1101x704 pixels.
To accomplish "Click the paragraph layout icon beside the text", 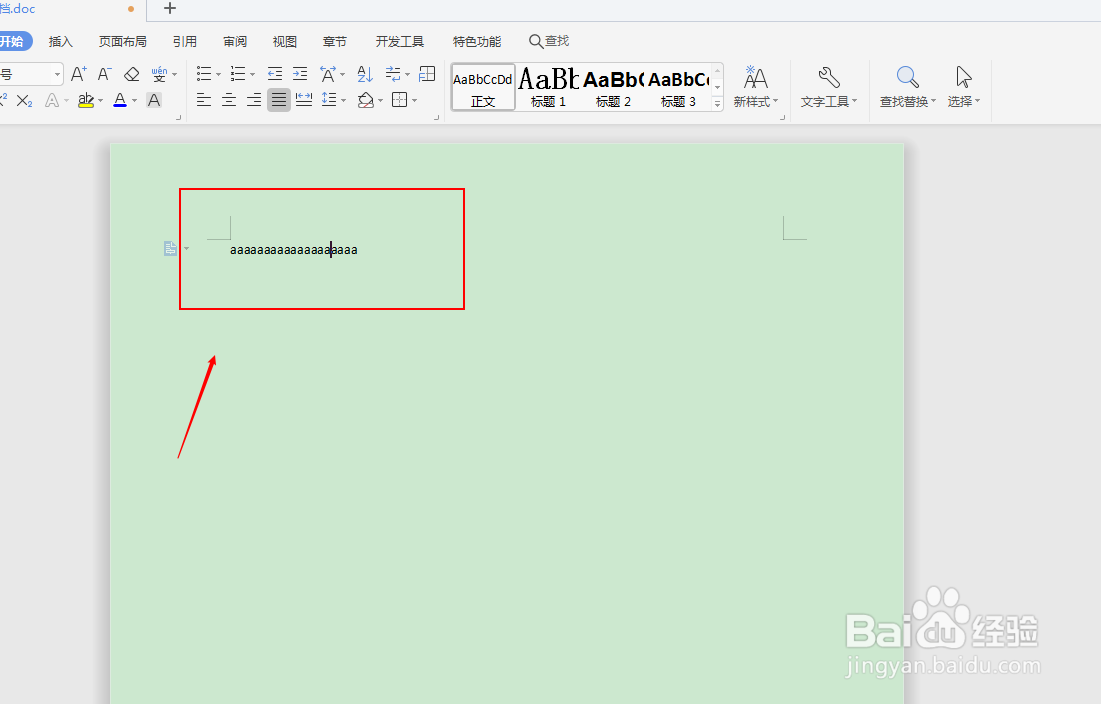I will [x=171, y=248].
